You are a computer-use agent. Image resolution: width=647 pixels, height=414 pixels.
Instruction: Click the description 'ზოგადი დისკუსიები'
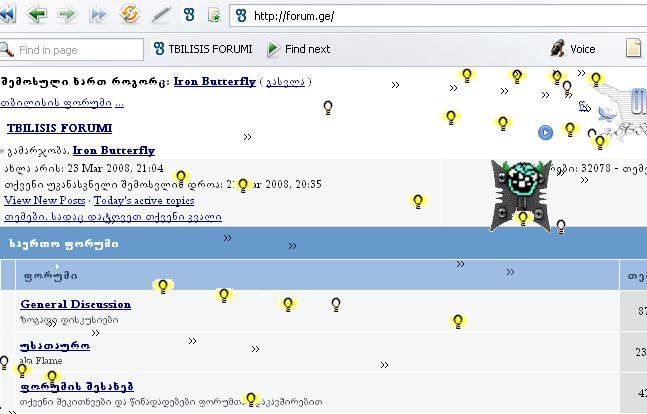pyautogui.click(x=69, y=320)
